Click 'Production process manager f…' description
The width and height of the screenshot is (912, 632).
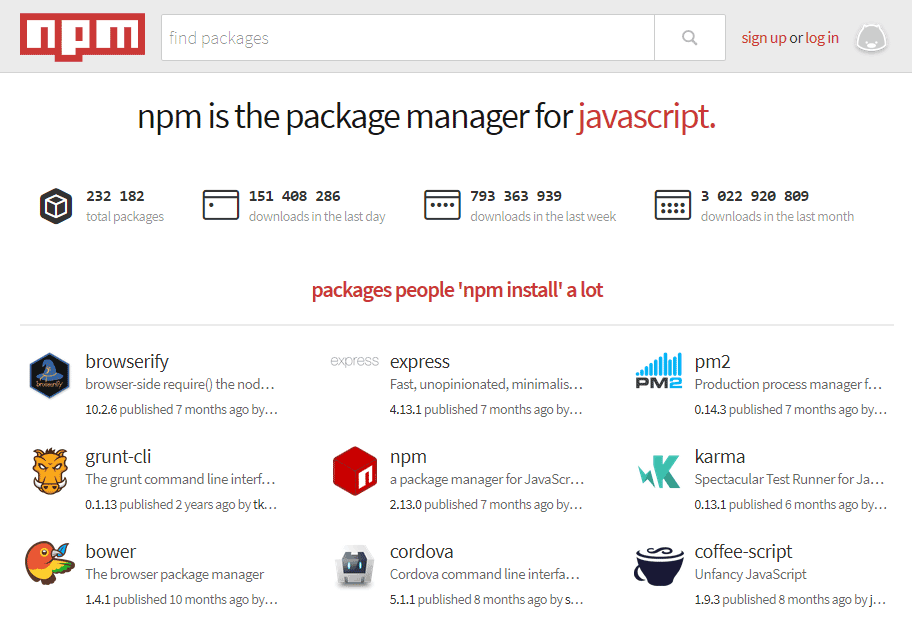(x=788, y=384)
